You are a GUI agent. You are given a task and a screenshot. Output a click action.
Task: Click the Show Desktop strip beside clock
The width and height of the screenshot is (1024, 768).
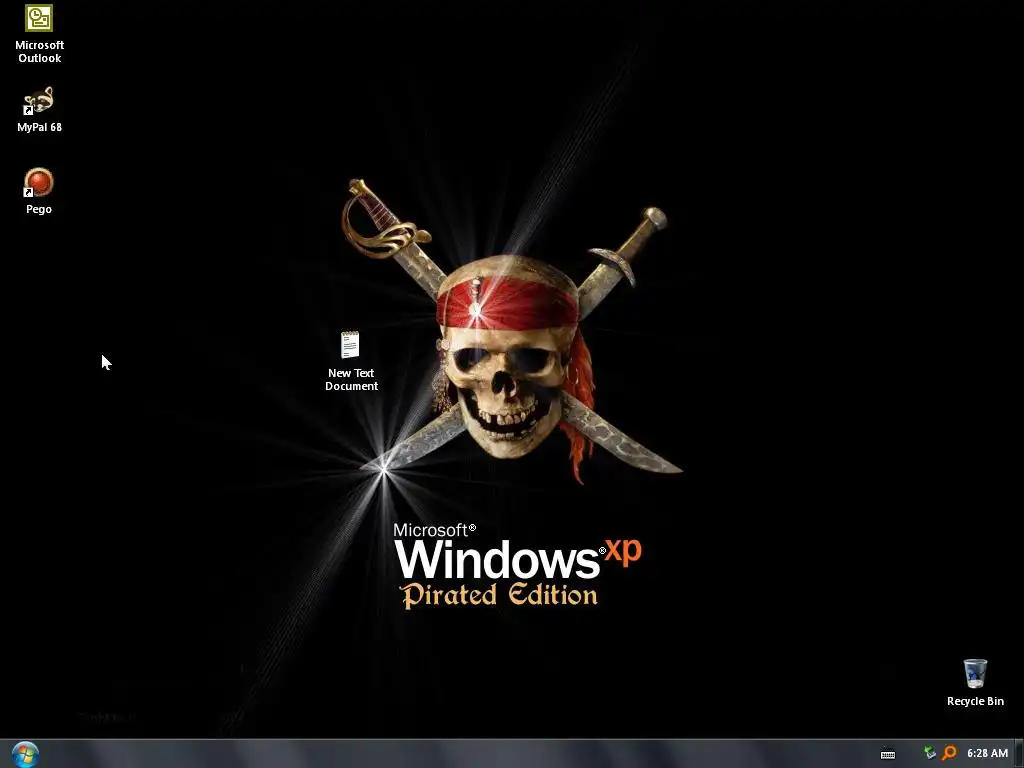coord(1019,754)
